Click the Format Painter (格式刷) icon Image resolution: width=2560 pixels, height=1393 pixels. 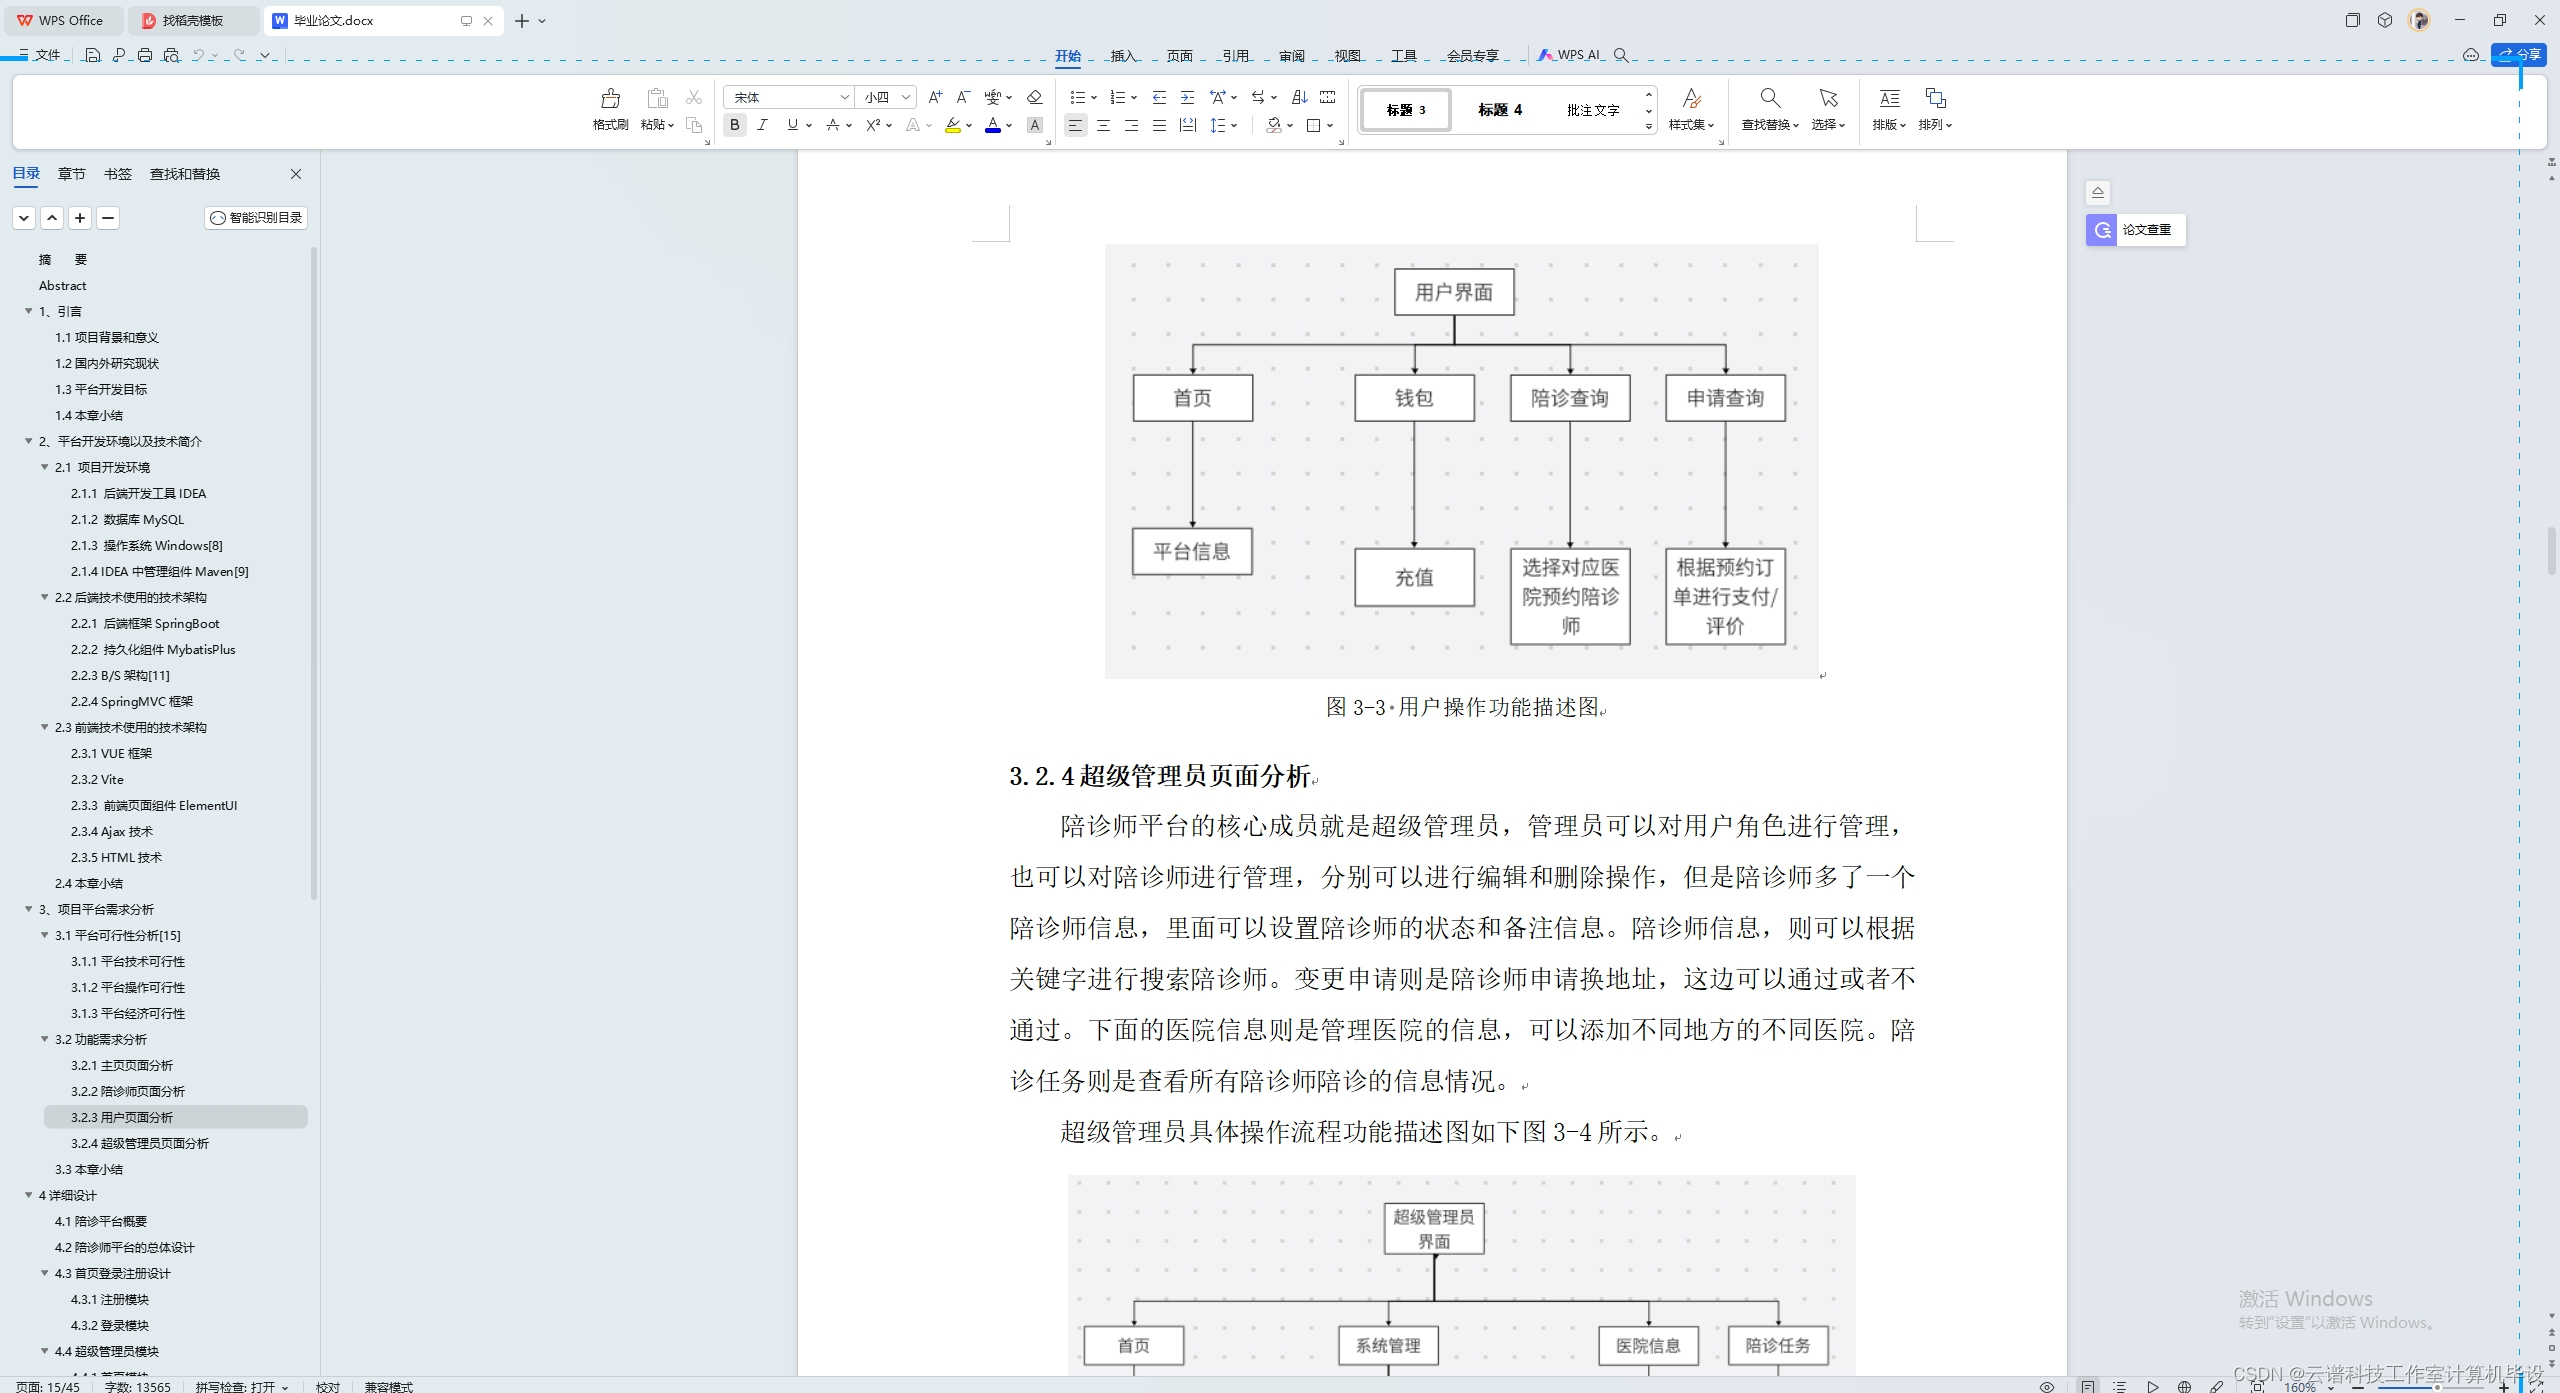click(x=610, y=99)
